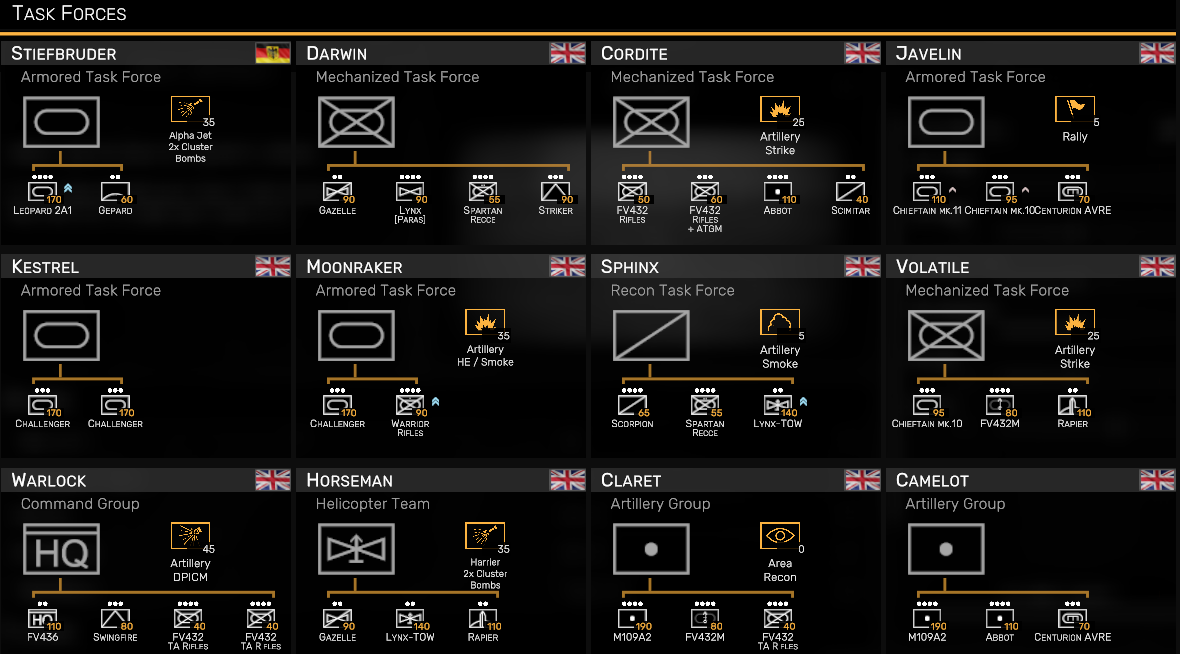Click the Sphinx recon task force symbol
The width and height of the screenshot is (1180, 654).
(x=651, y=336)
